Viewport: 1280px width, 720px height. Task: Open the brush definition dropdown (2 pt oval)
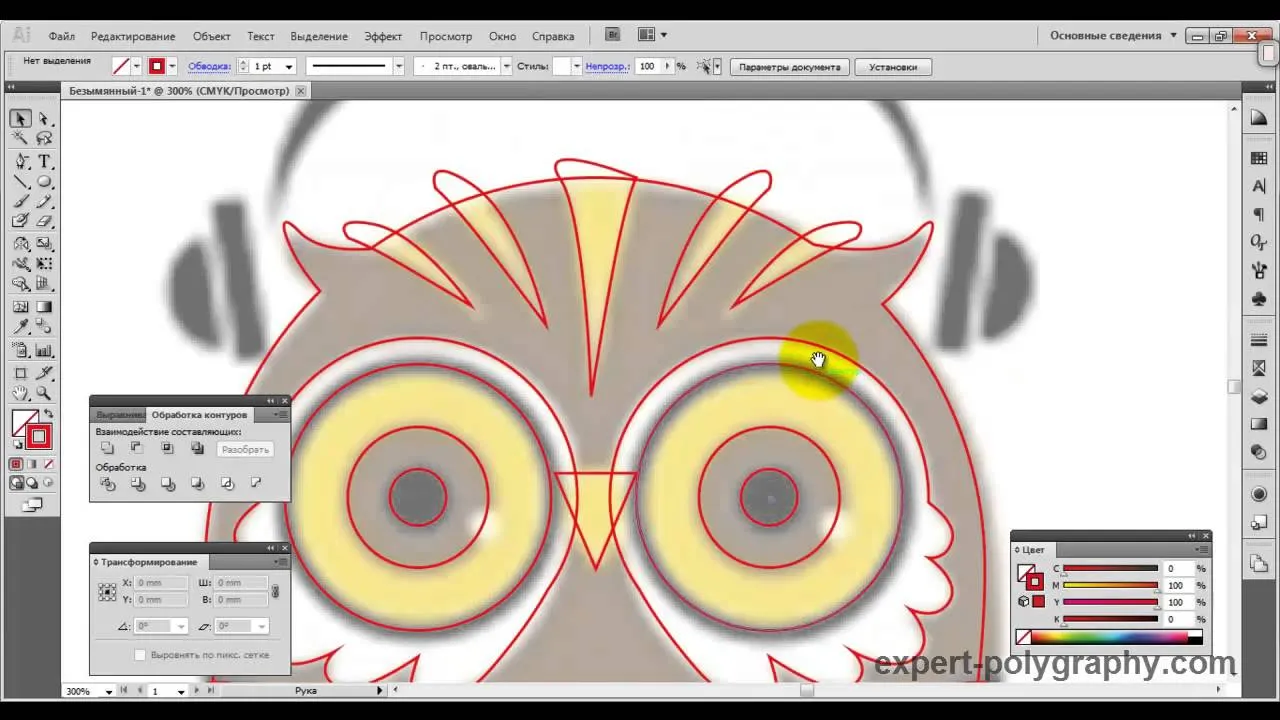[x=507, y=67]
